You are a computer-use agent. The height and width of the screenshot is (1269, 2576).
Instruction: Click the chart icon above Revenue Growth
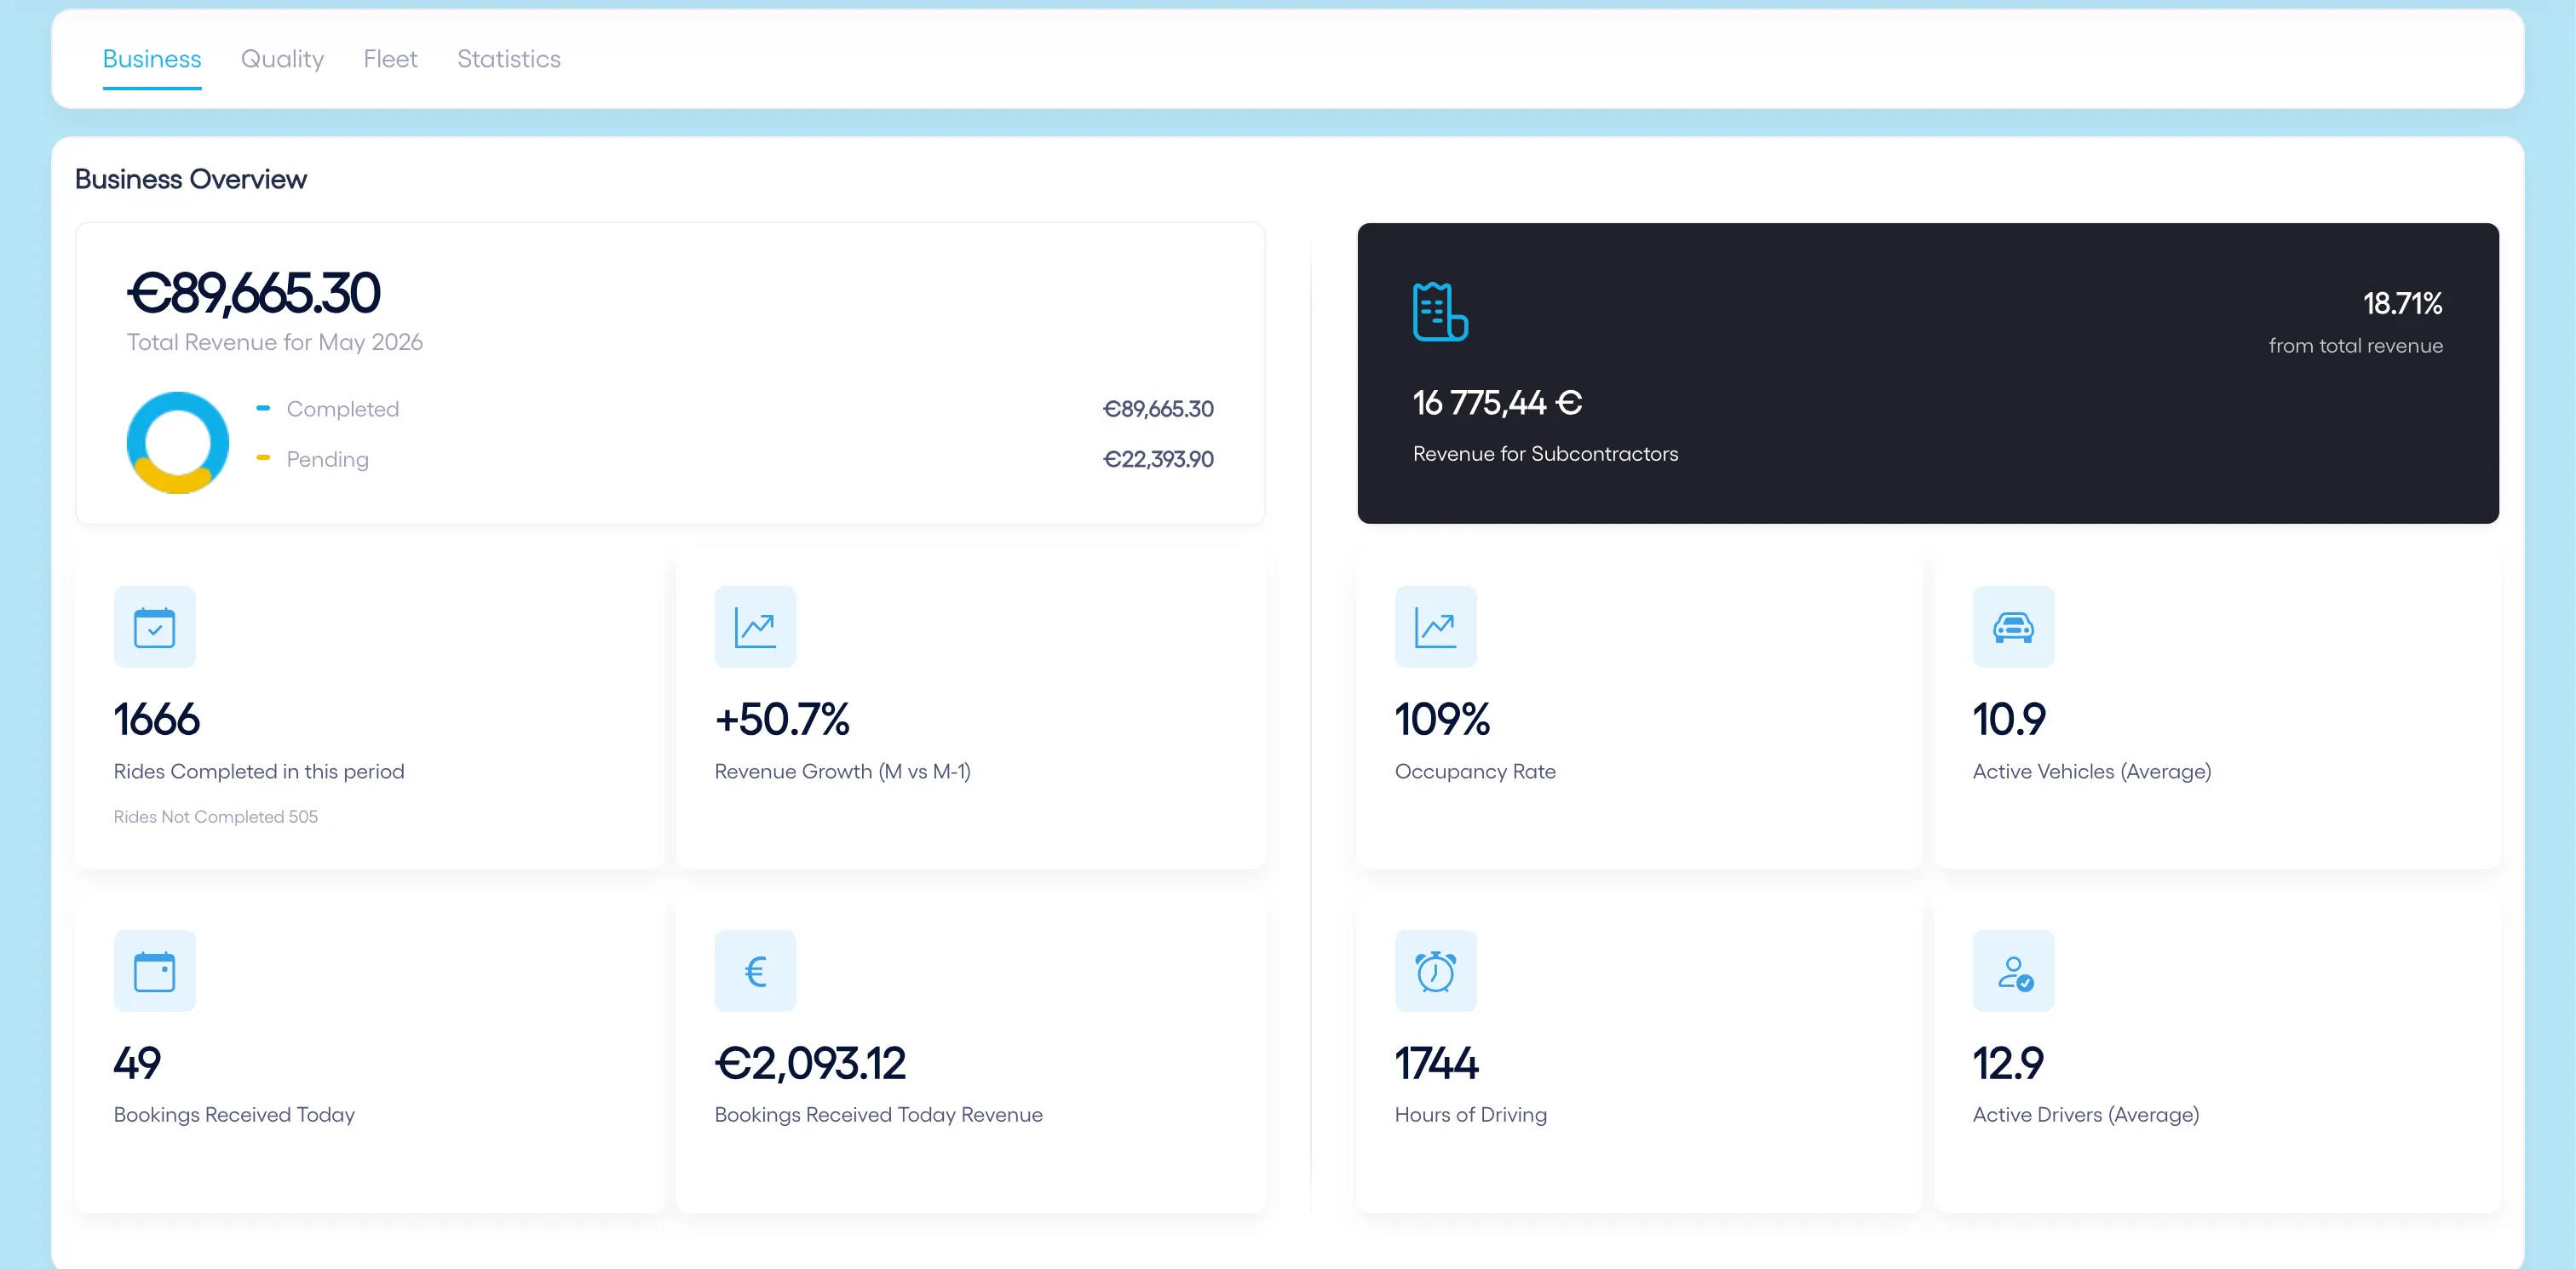click(755, 627)
